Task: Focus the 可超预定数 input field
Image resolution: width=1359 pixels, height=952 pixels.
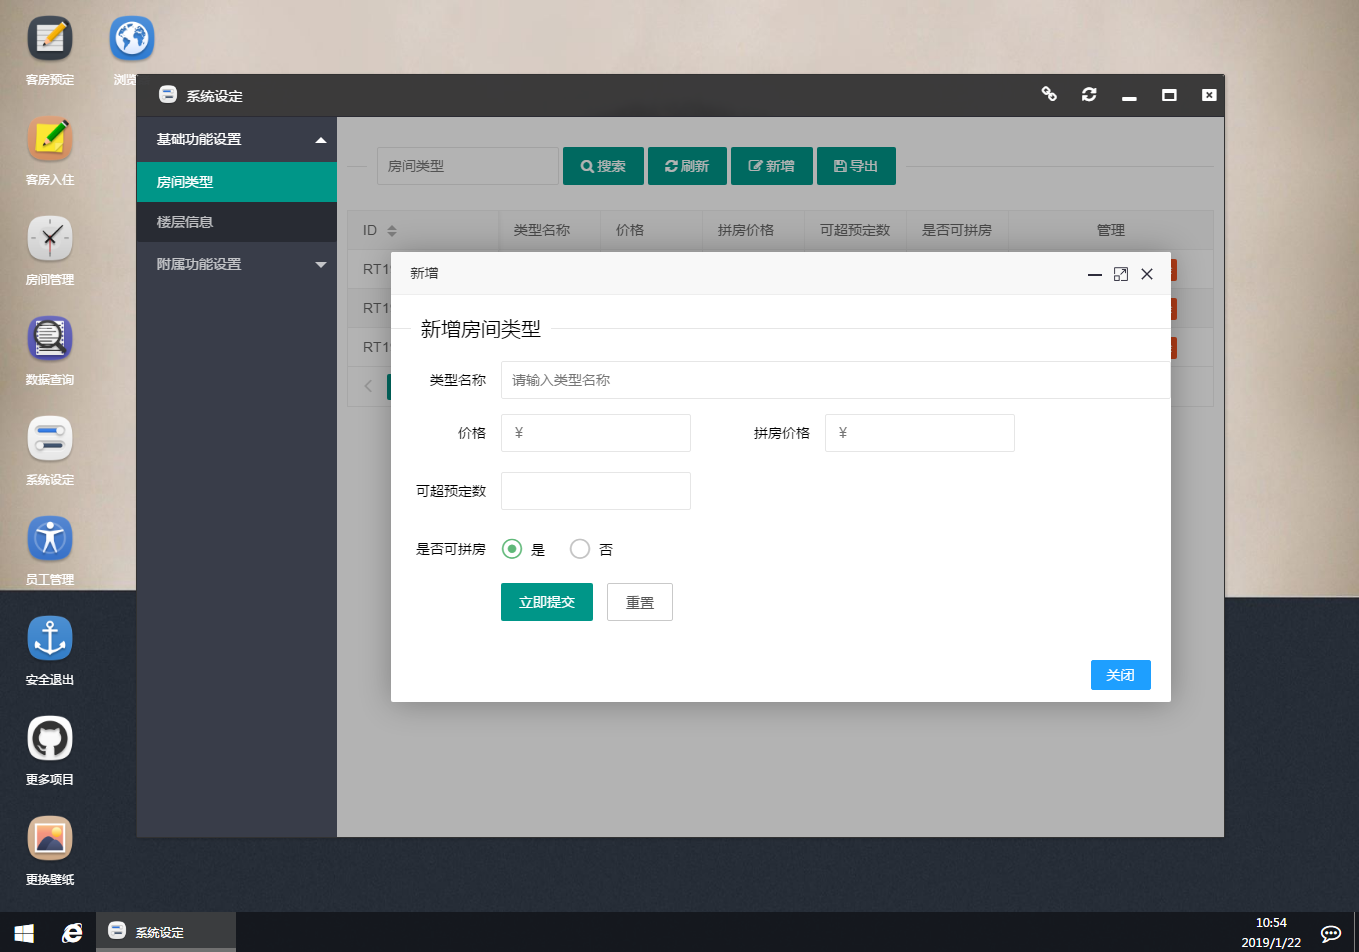Action: 596,491
